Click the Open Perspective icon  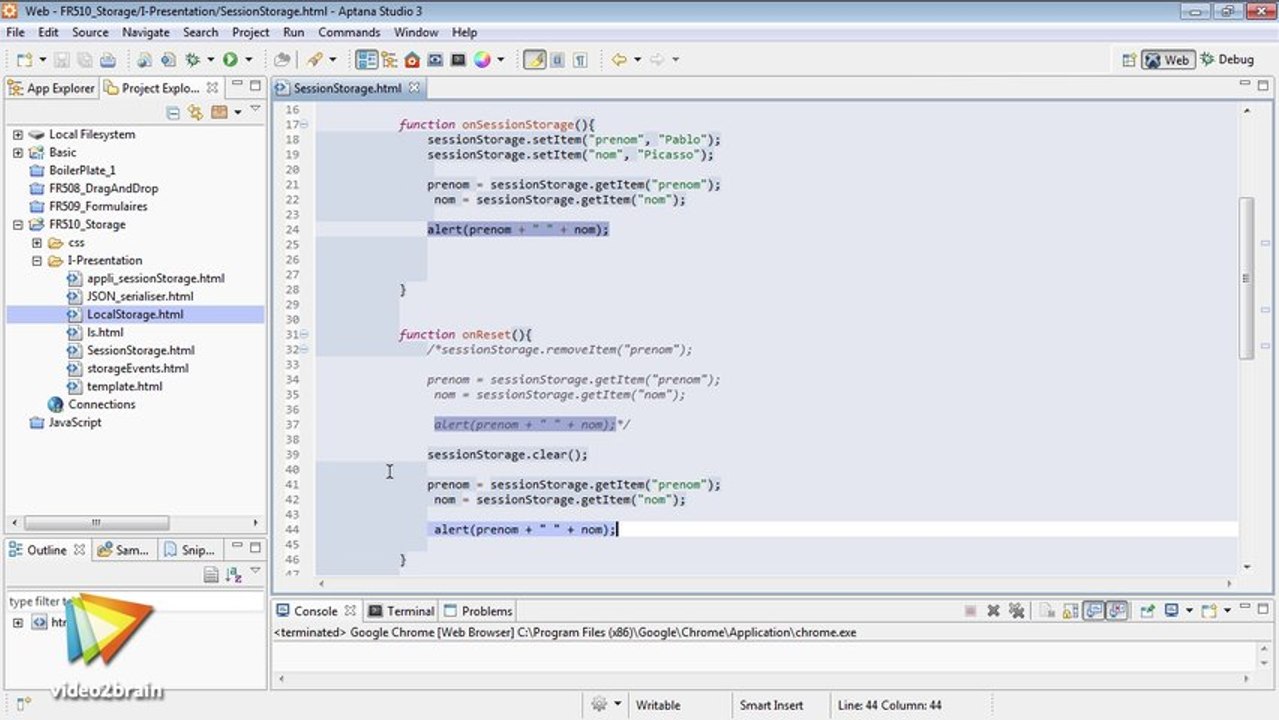1129,60
